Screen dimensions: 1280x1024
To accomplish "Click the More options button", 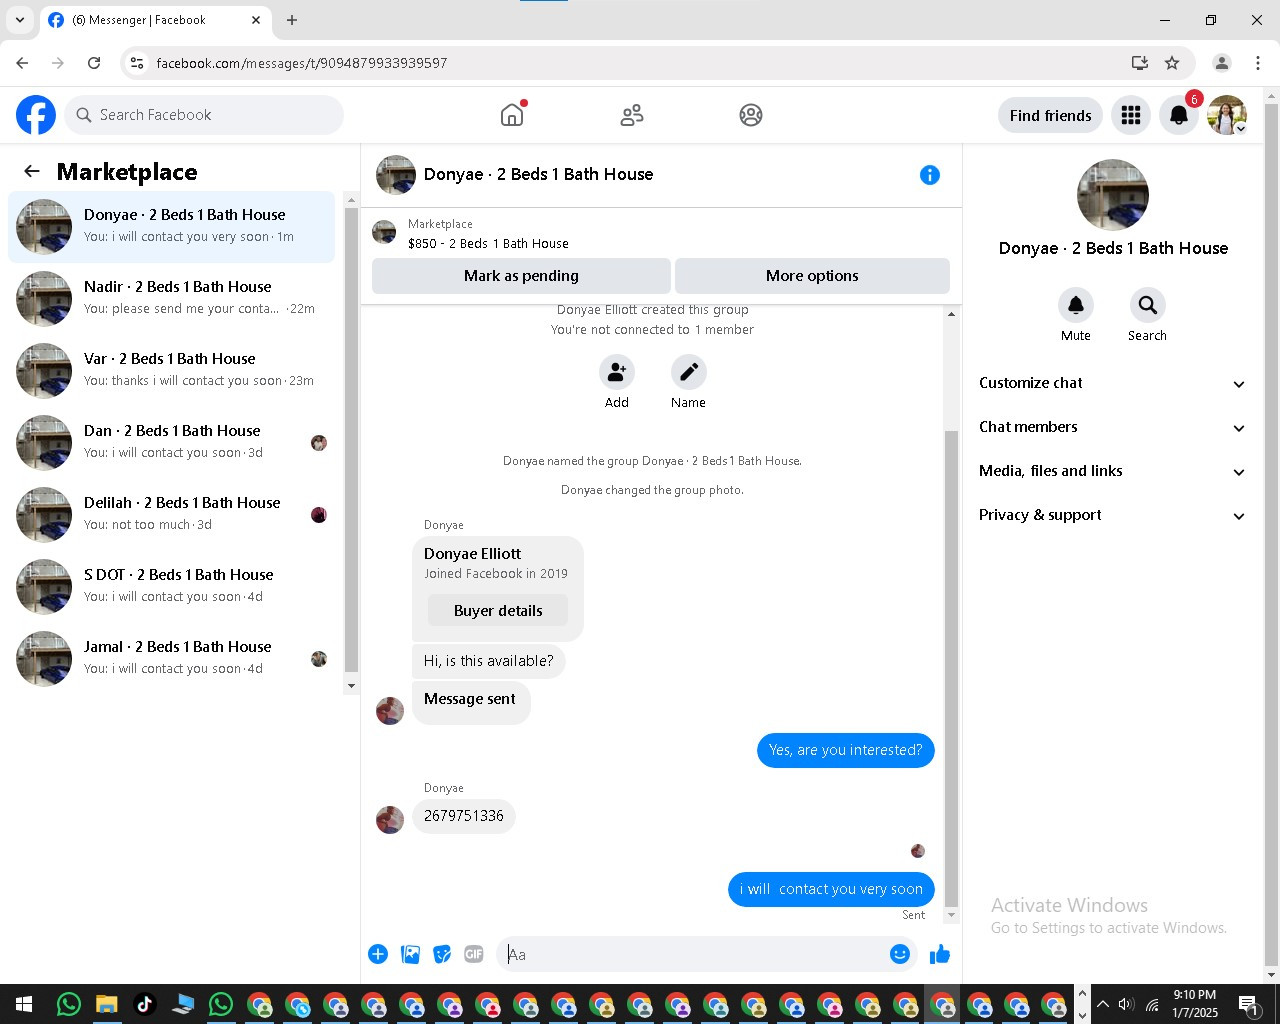I will (x=812, y=276).
